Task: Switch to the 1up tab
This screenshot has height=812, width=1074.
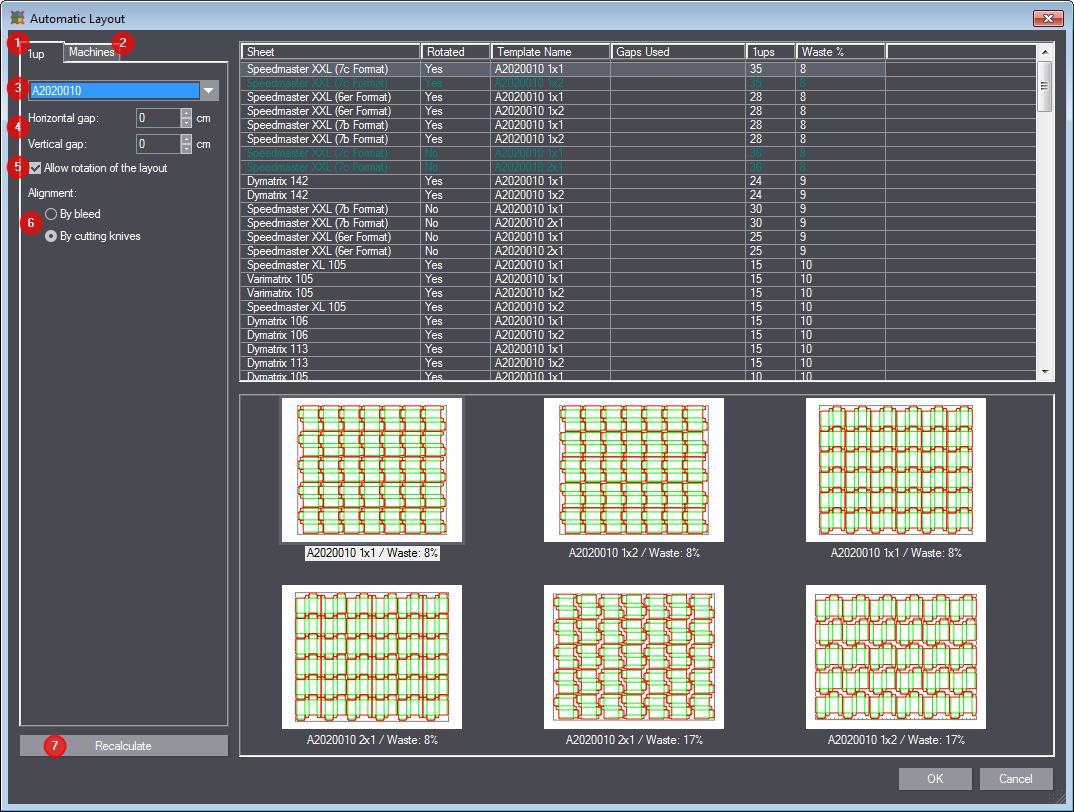Action: pos(38,53)
